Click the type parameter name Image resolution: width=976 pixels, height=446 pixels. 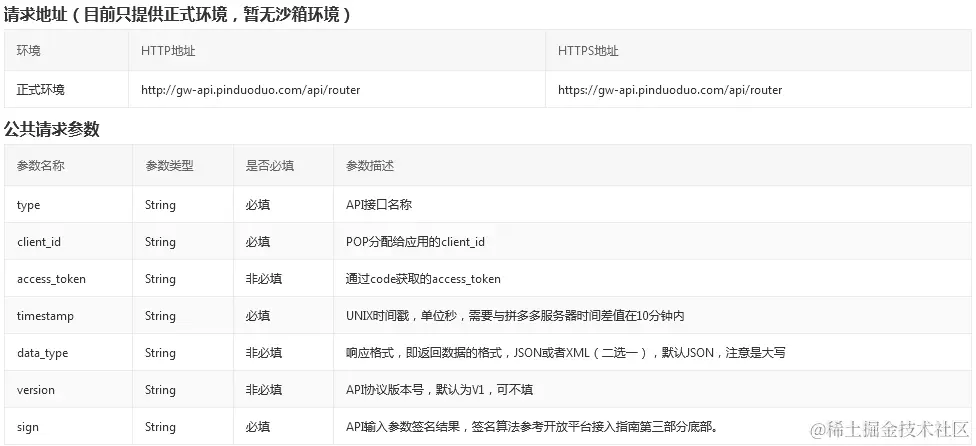29,205
